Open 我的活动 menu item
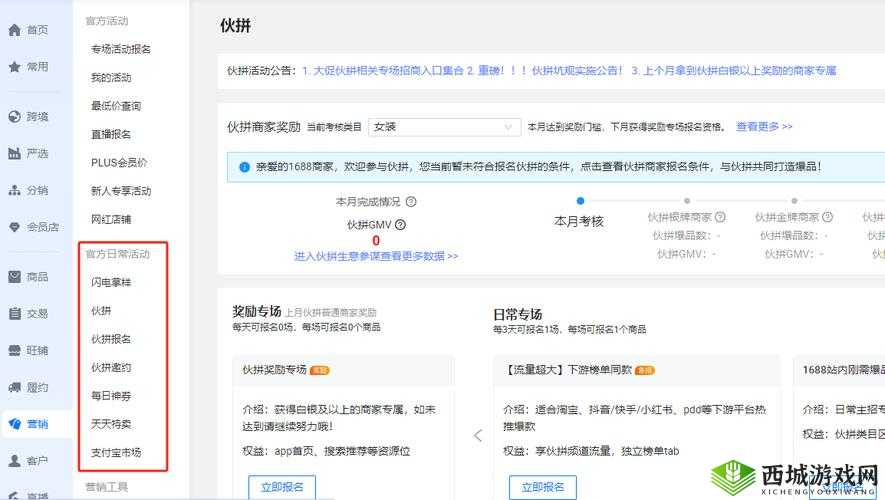Image resolution: width=885 pixels, height=500 pixels. (111, 77)
